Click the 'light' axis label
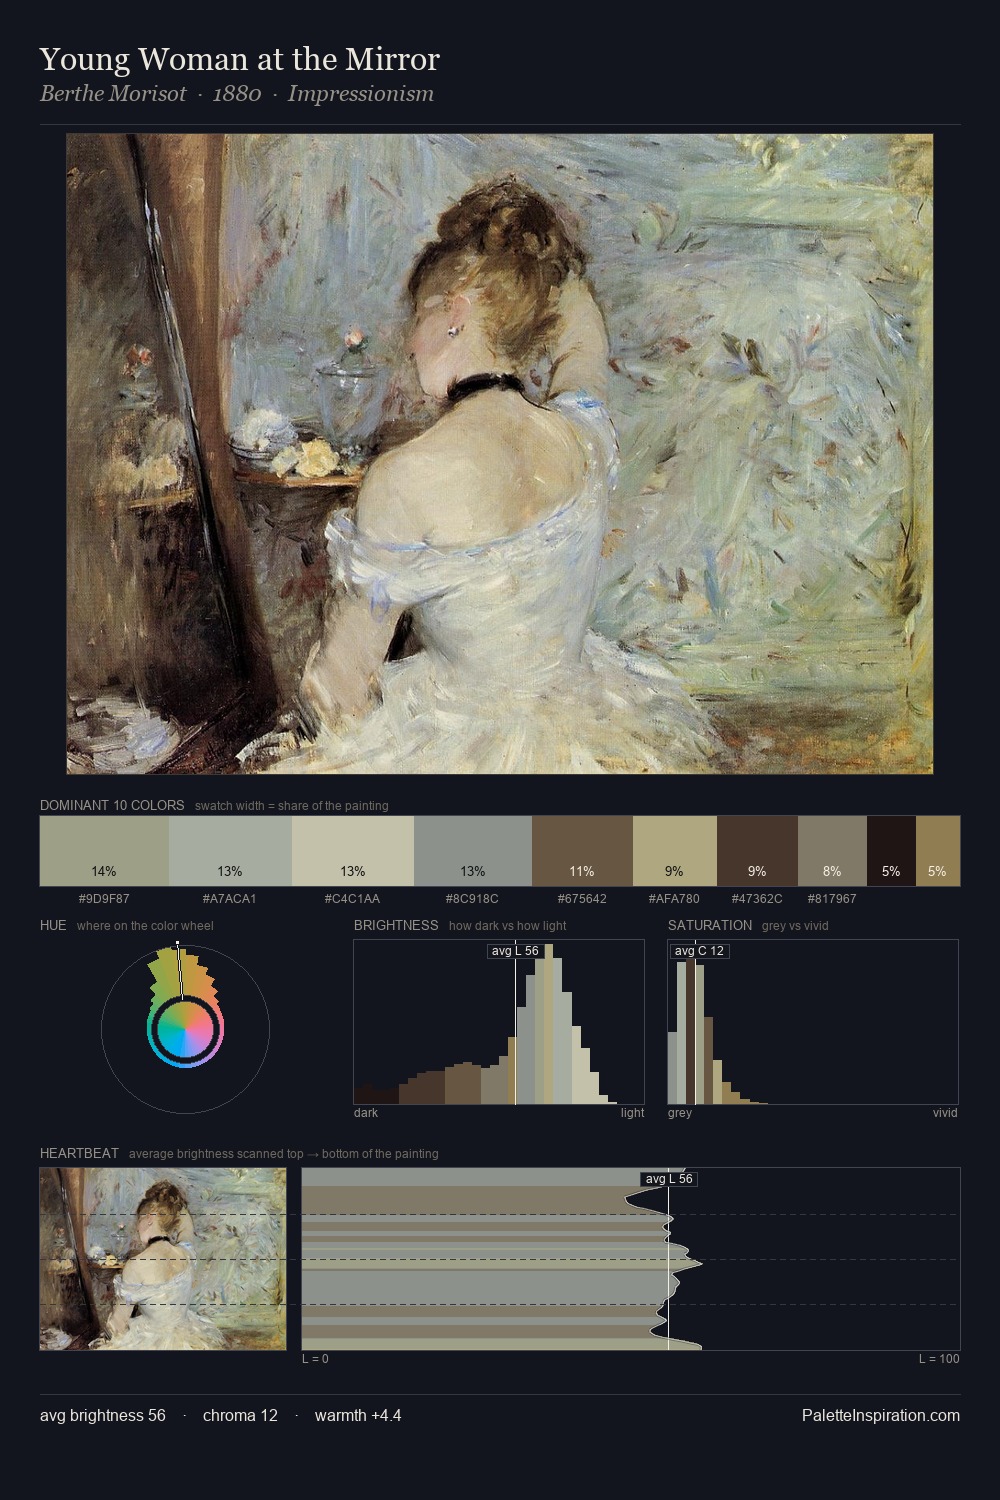The height and width of the screenshot is (1500, 1000). pyautogui.click(x=633, y=1113)
